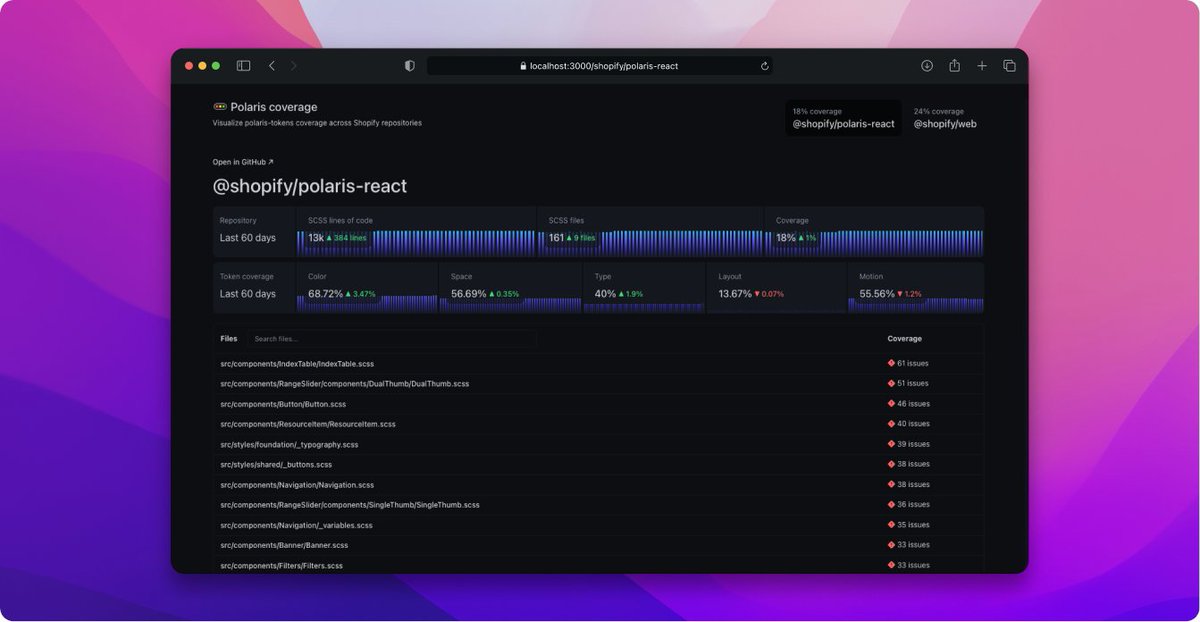Open ResourceItem.scss file row
The width and height of the screenshot is (1200, 622).
point(598,424)
